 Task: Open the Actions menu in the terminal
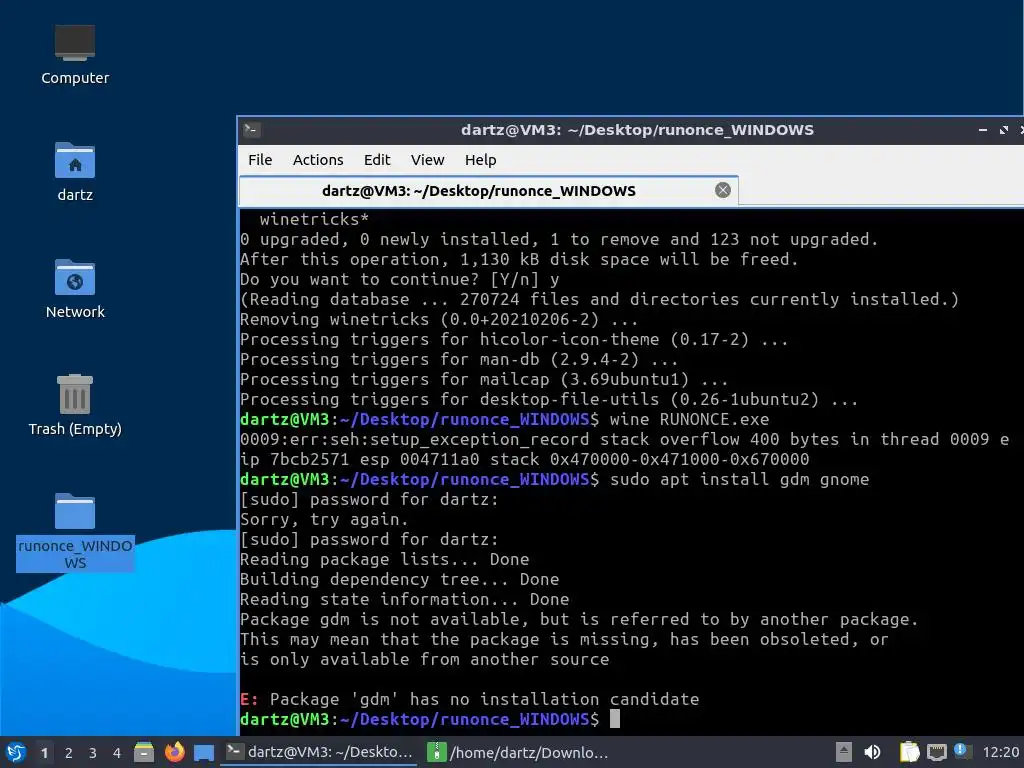coord(318,160)
